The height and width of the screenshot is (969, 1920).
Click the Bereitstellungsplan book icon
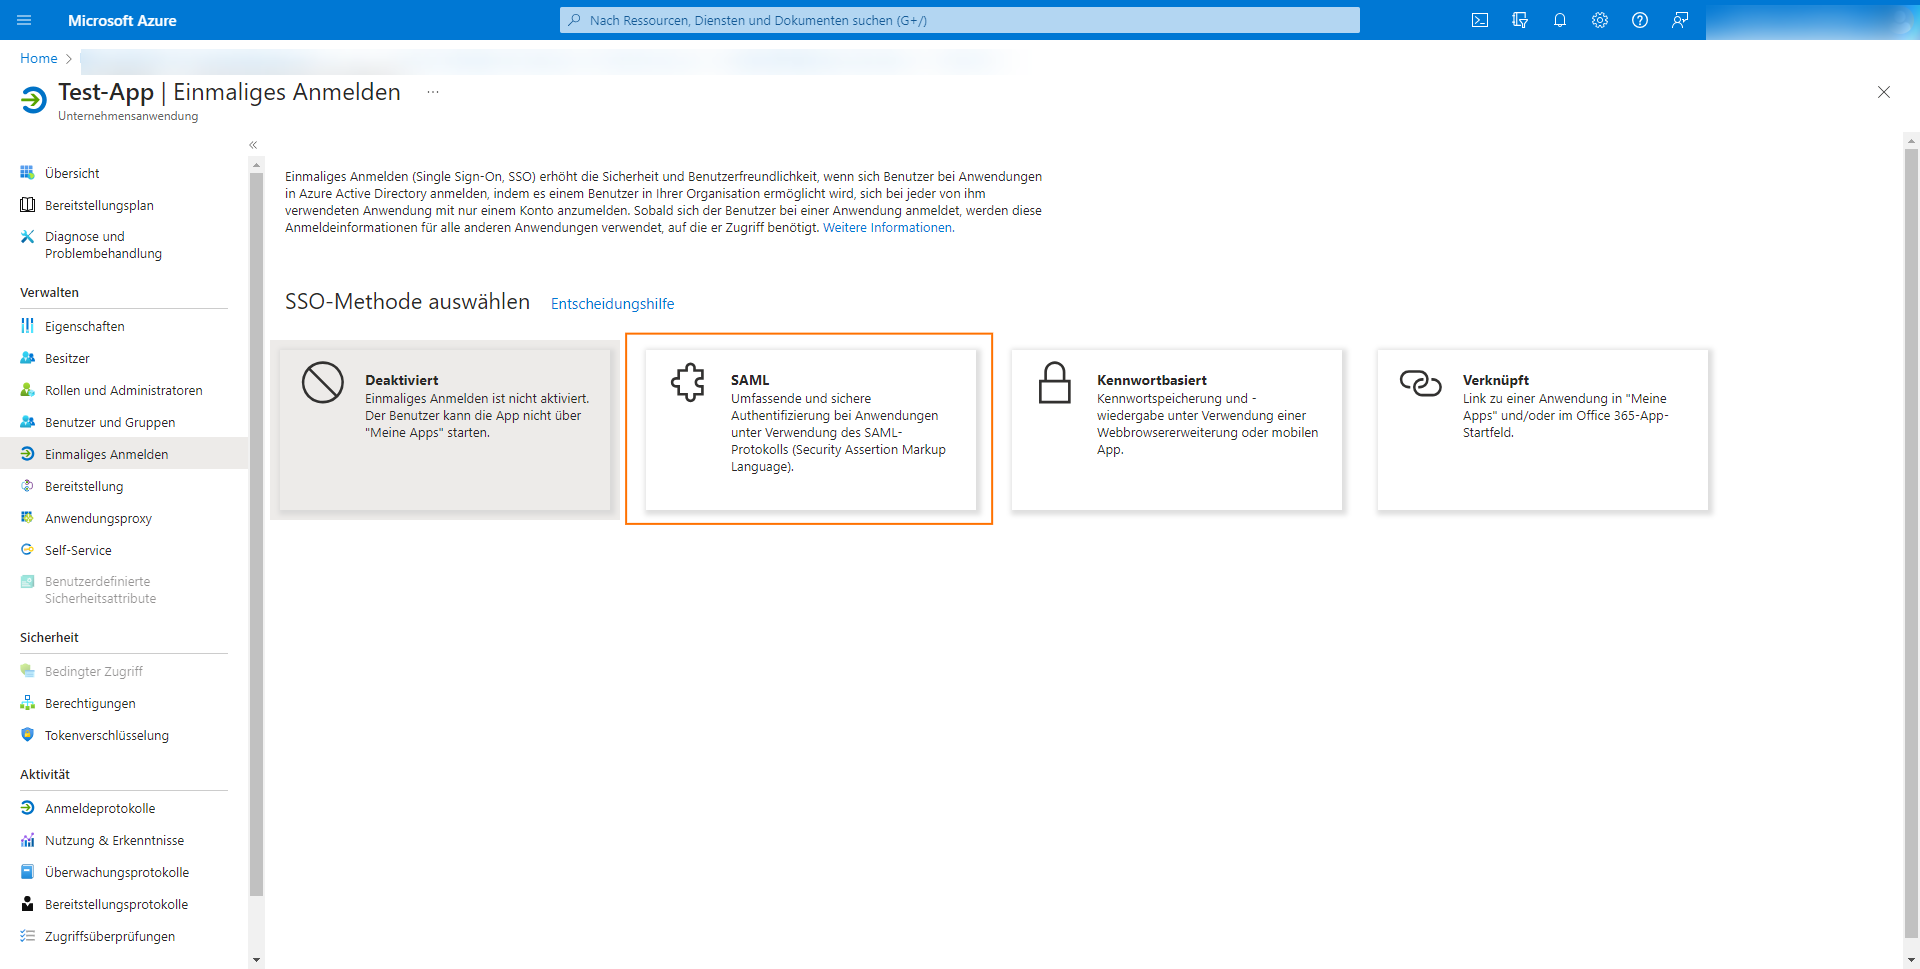click(27, 205)
